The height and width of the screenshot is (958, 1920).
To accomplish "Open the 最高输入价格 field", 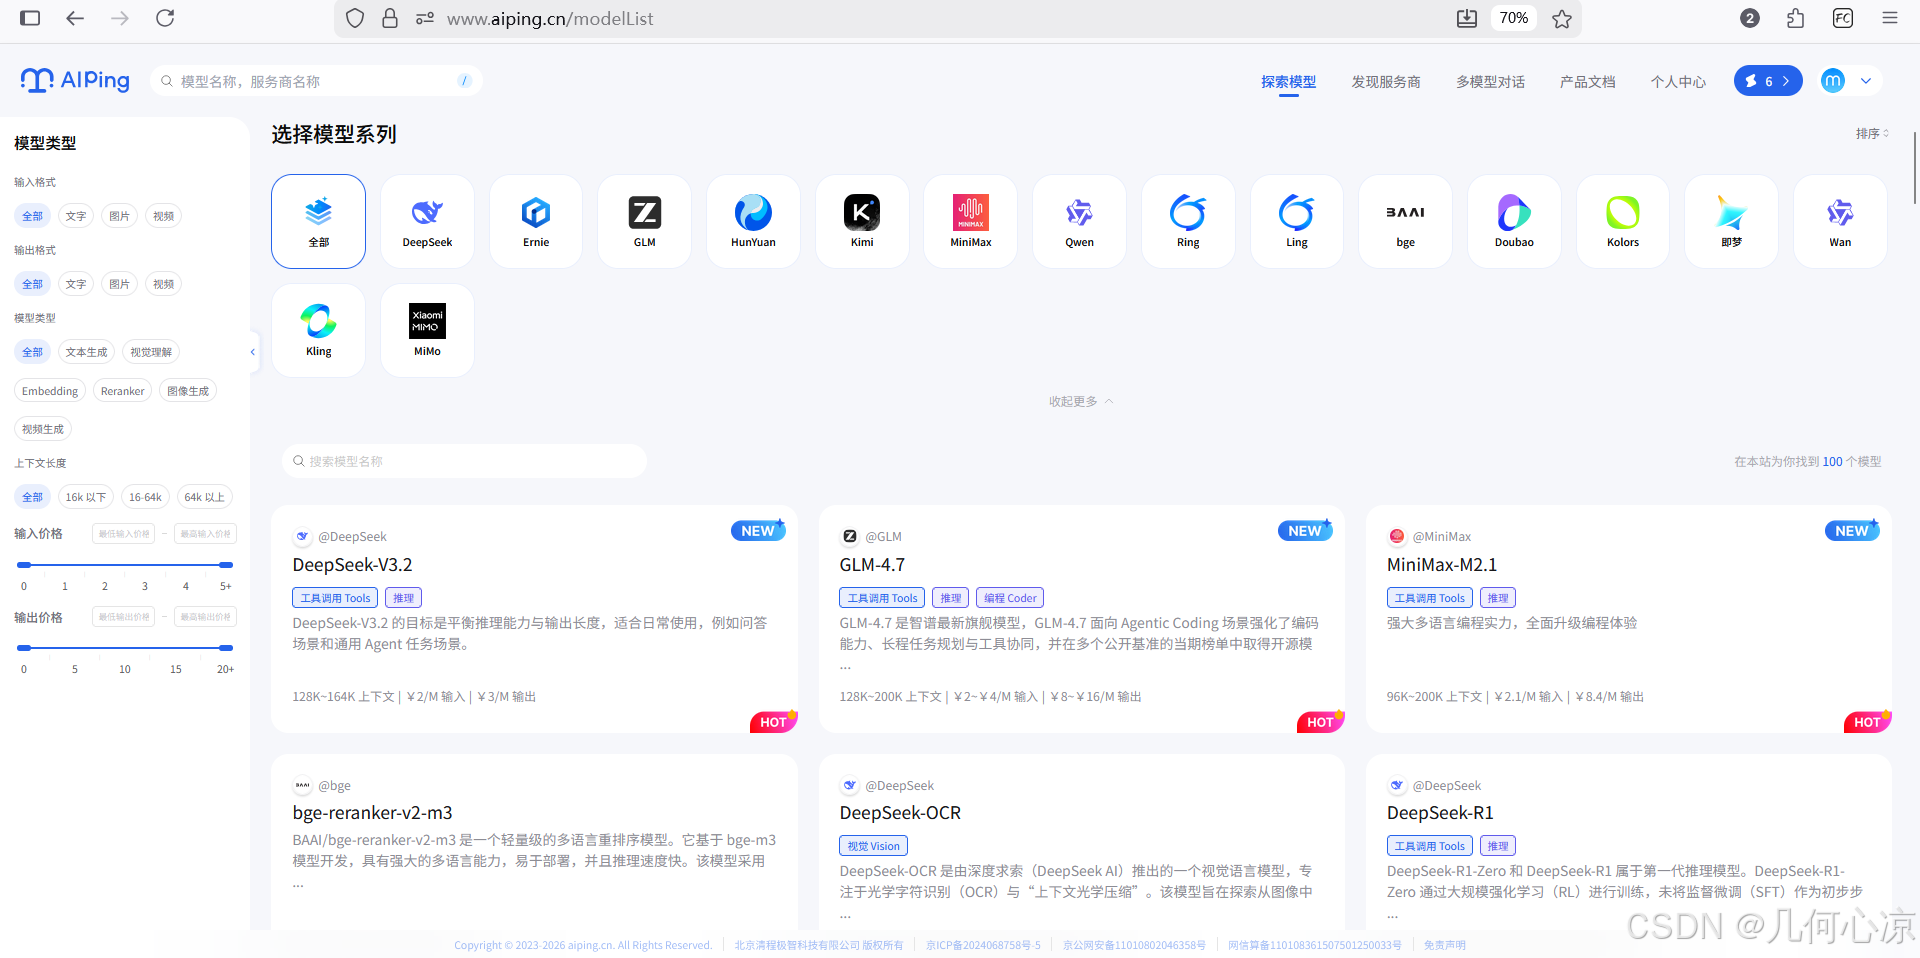I will [206, 534].
